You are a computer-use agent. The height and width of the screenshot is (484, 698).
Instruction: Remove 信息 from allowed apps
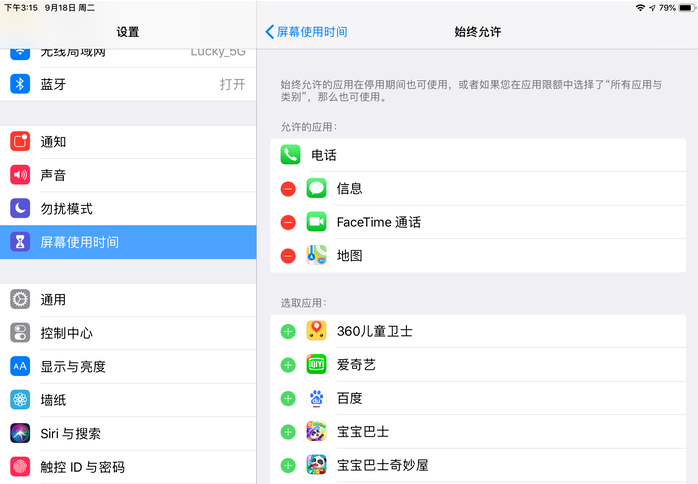(x=288, y=189)
